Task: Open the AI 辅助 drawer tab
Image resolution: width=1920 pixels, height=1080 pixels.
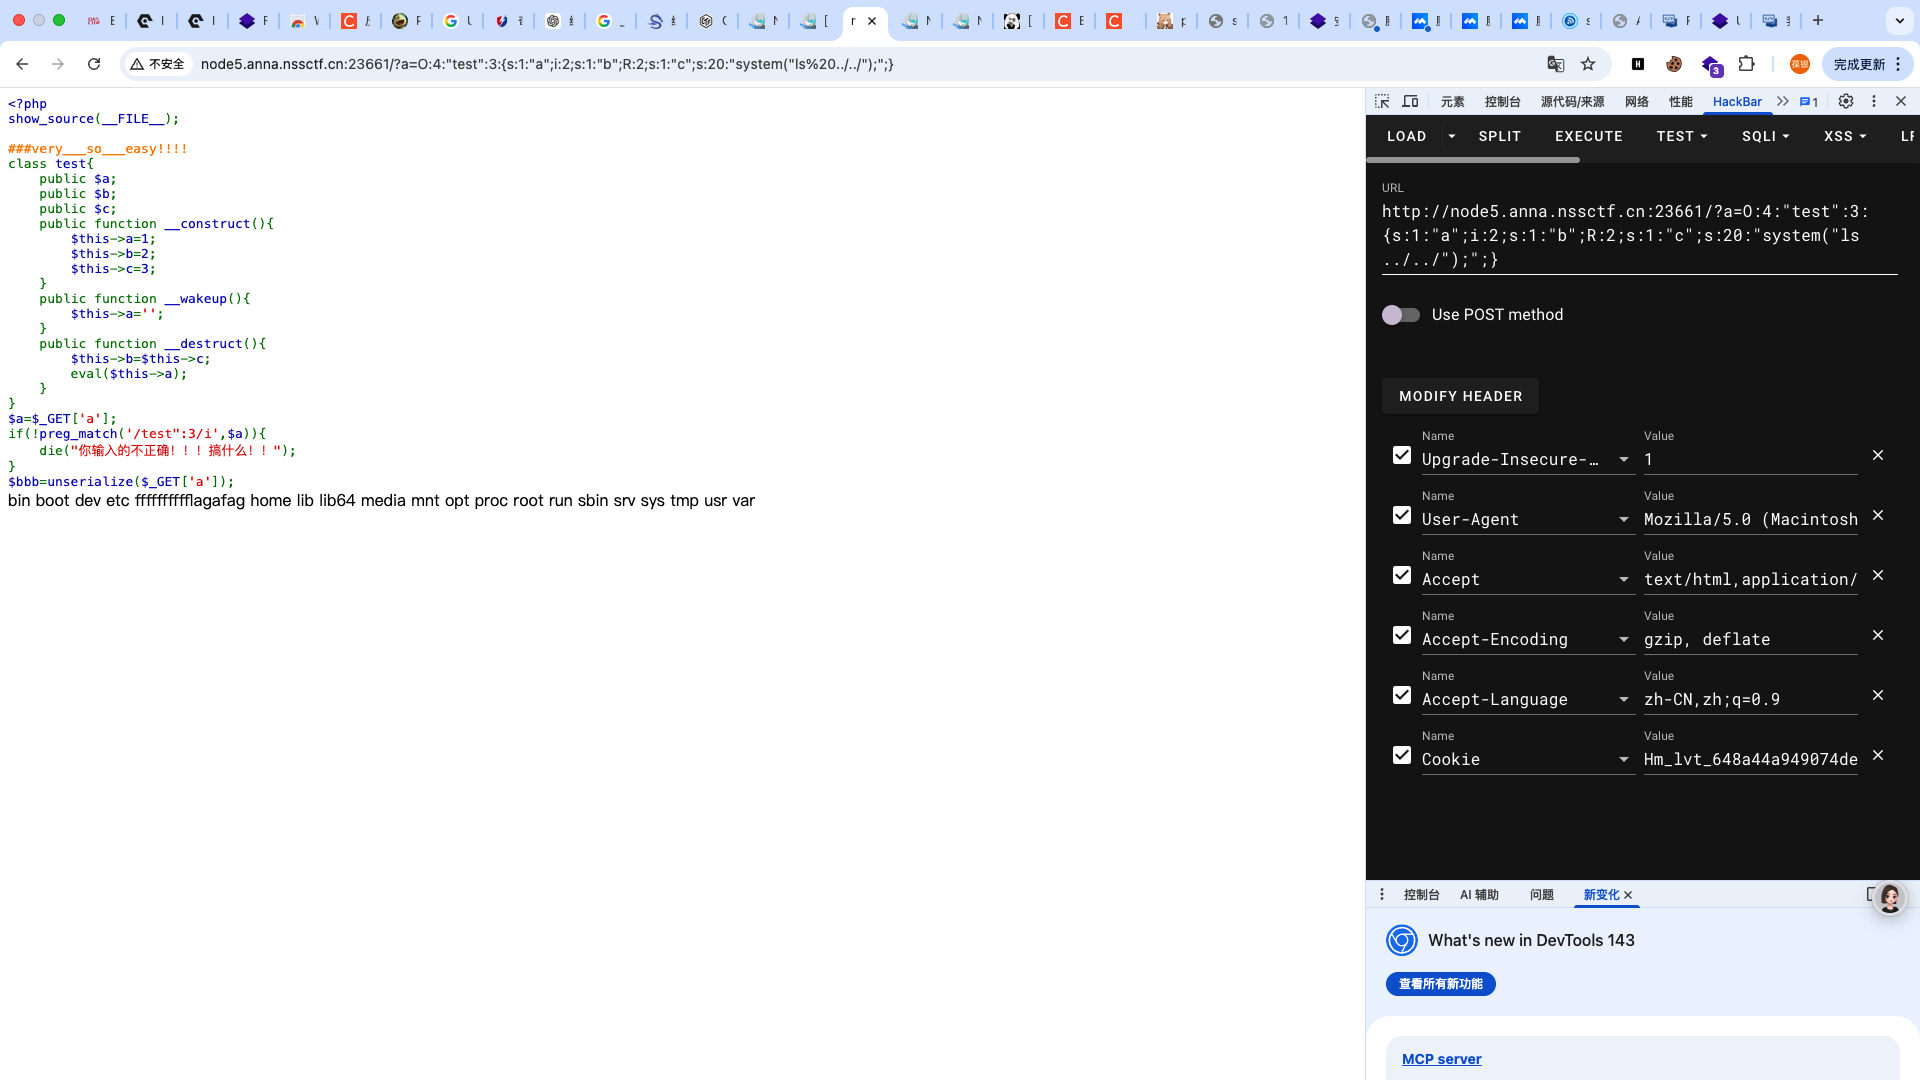Action: (1479, 894)
